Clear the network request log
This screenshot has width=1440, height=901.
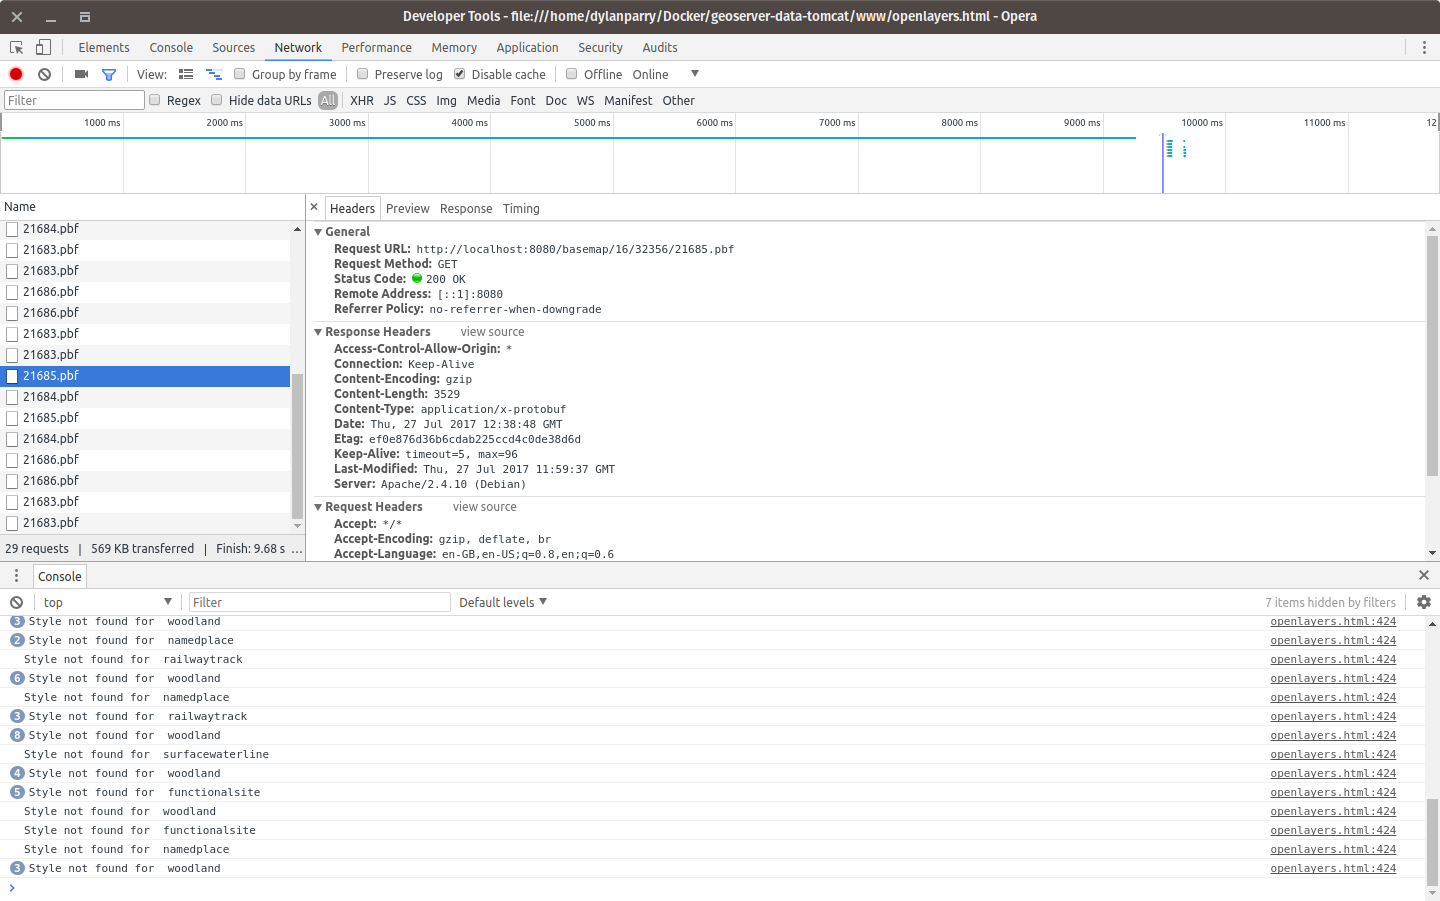43,74
